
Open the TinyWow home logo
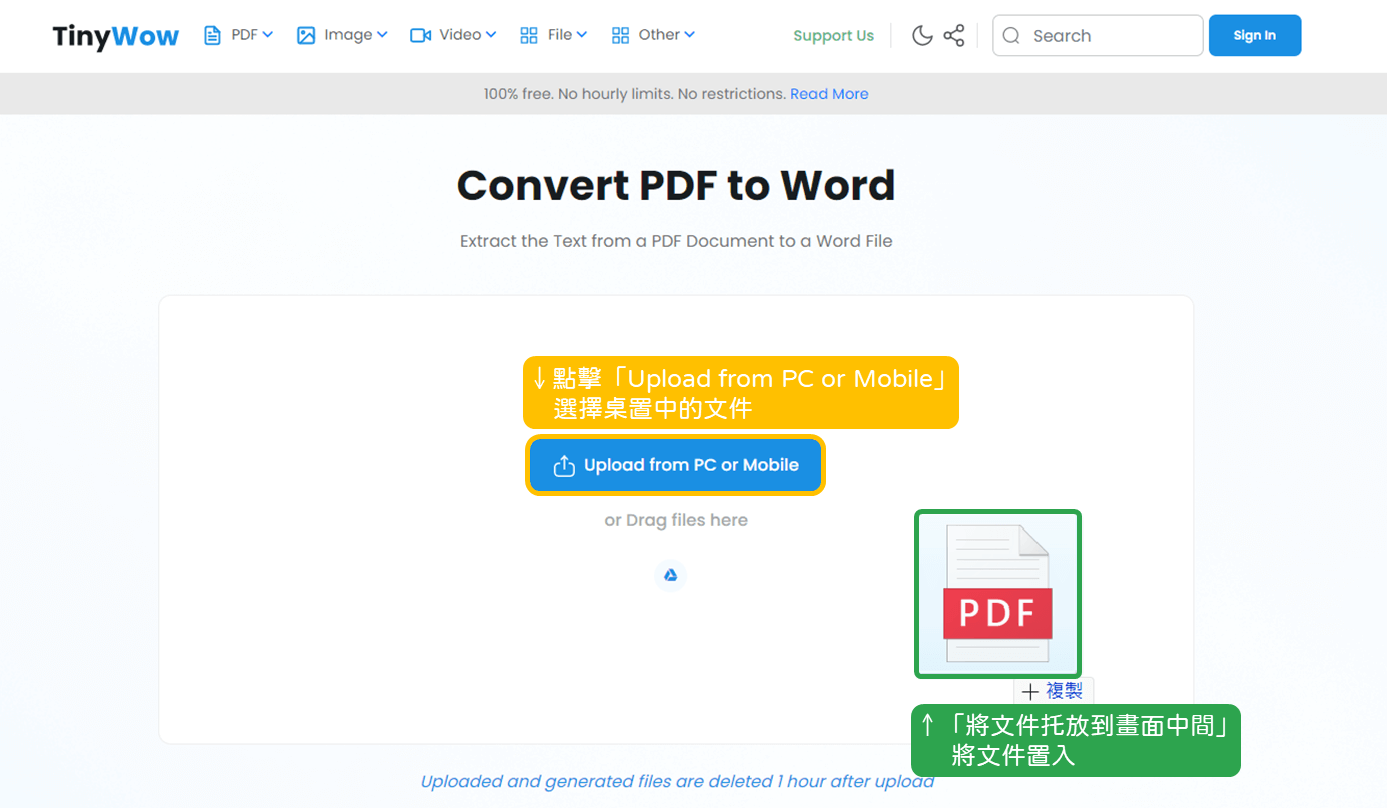point(115,36)
